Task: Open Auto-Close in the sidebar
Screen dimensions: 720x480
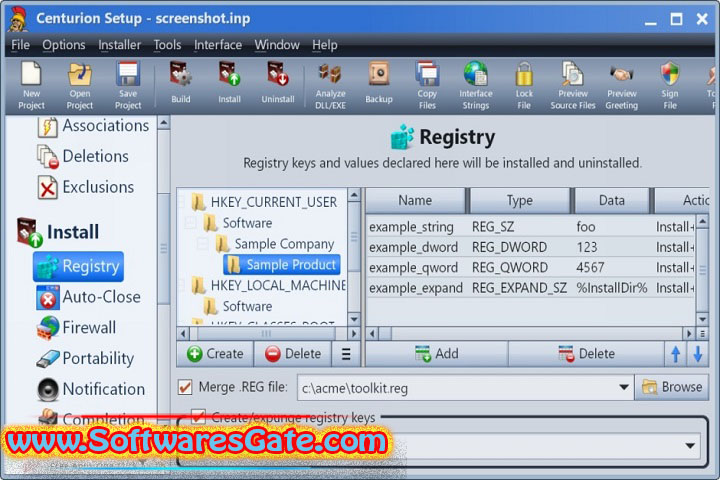Action: pos(89,297)
